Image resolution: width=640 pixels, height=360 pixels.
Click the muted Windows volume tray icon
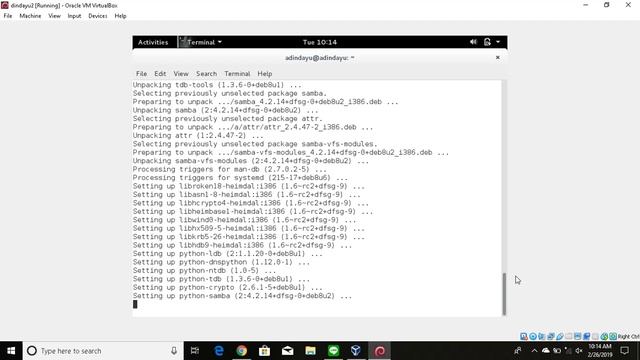click(x=579, y=350)
